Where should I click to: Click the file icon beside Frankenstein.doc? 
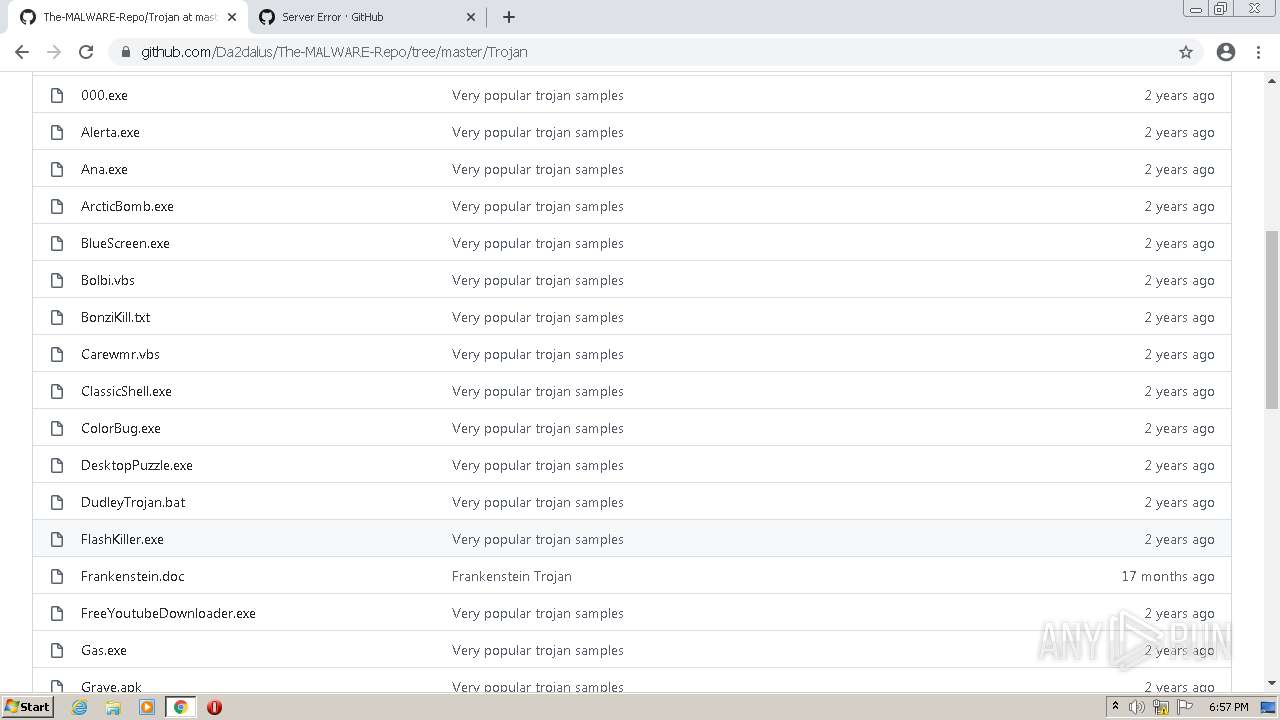pyautogui.click(x=57, y=576)
